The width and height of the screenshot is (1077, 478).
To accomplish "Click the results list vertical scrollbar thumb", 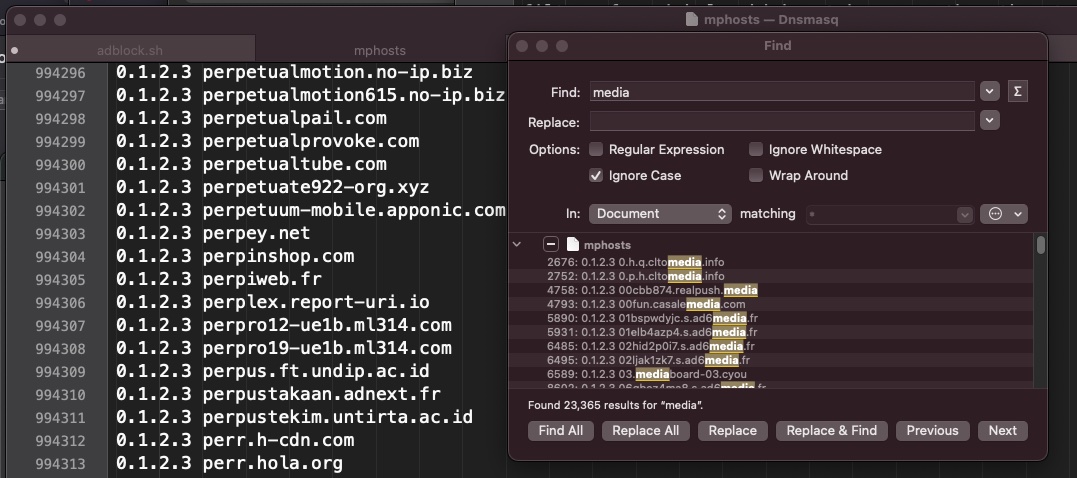I will coord(1041,245).
